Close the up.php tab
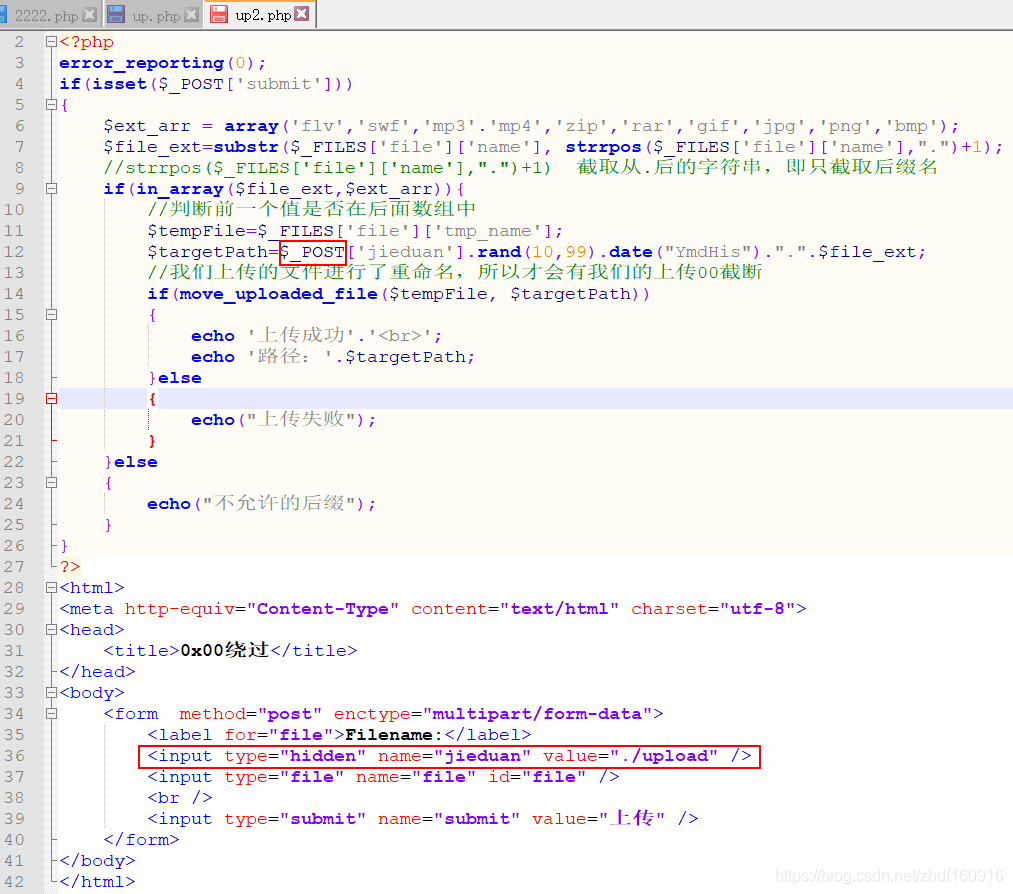The width and height of the screenshot is (1013, 894). (x=192, y=15)
